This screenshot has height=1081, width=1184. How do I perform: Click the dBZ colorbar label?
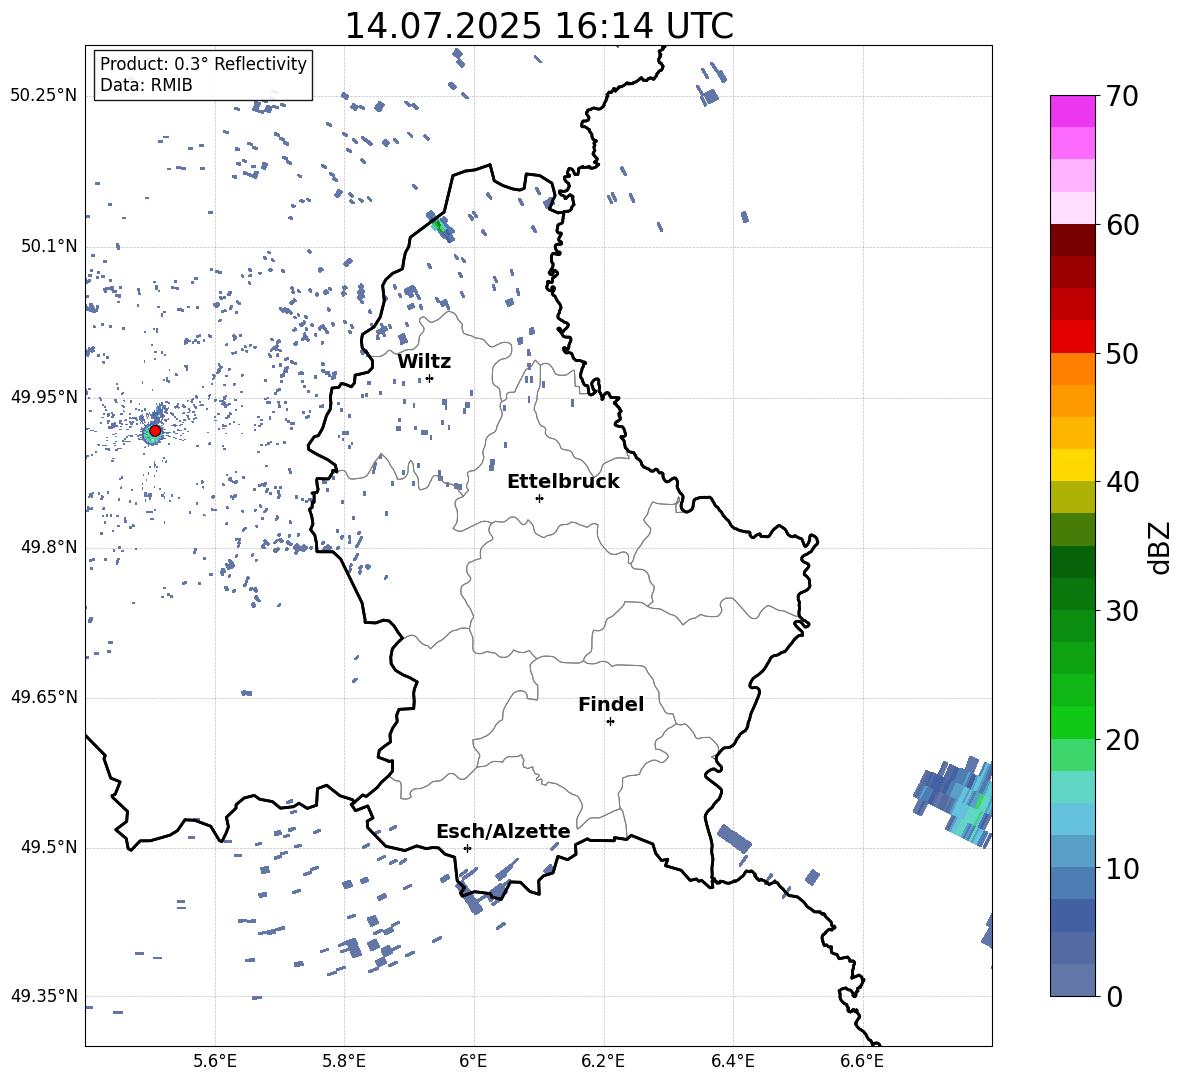click(x=1161, y=547)
